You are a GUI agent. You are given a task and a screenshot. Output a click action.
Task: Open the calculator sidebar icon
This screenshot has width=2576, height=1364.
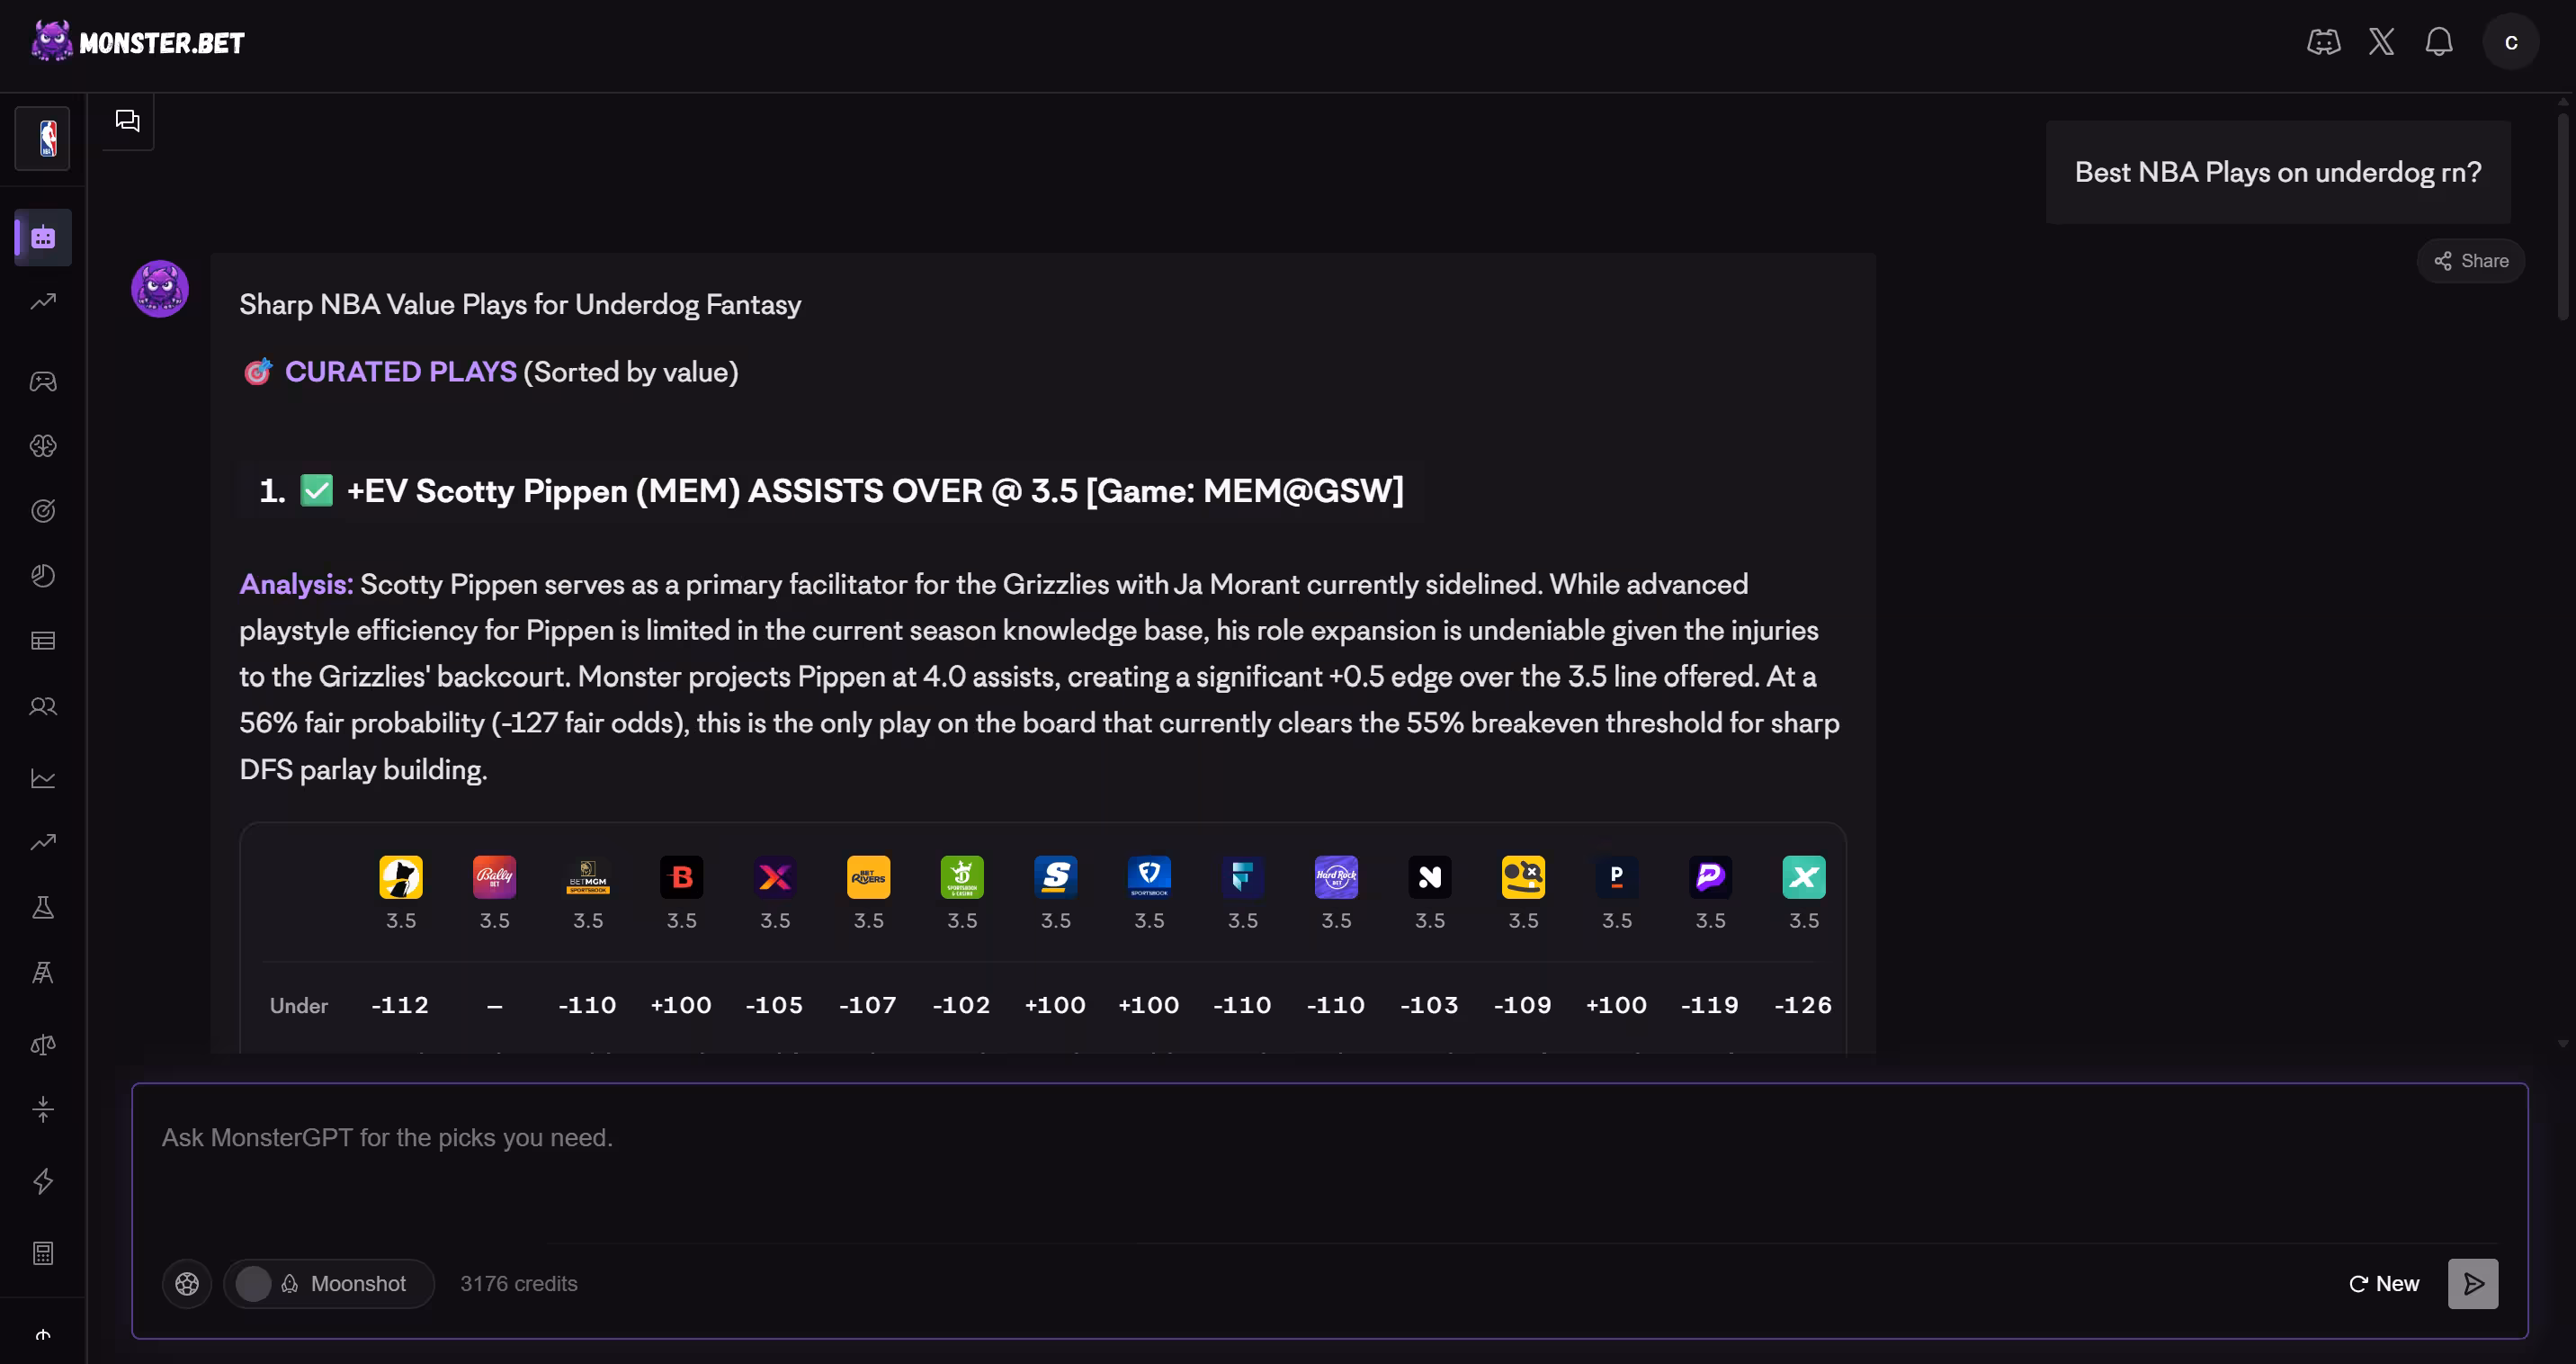click(x=43, y=1253)
